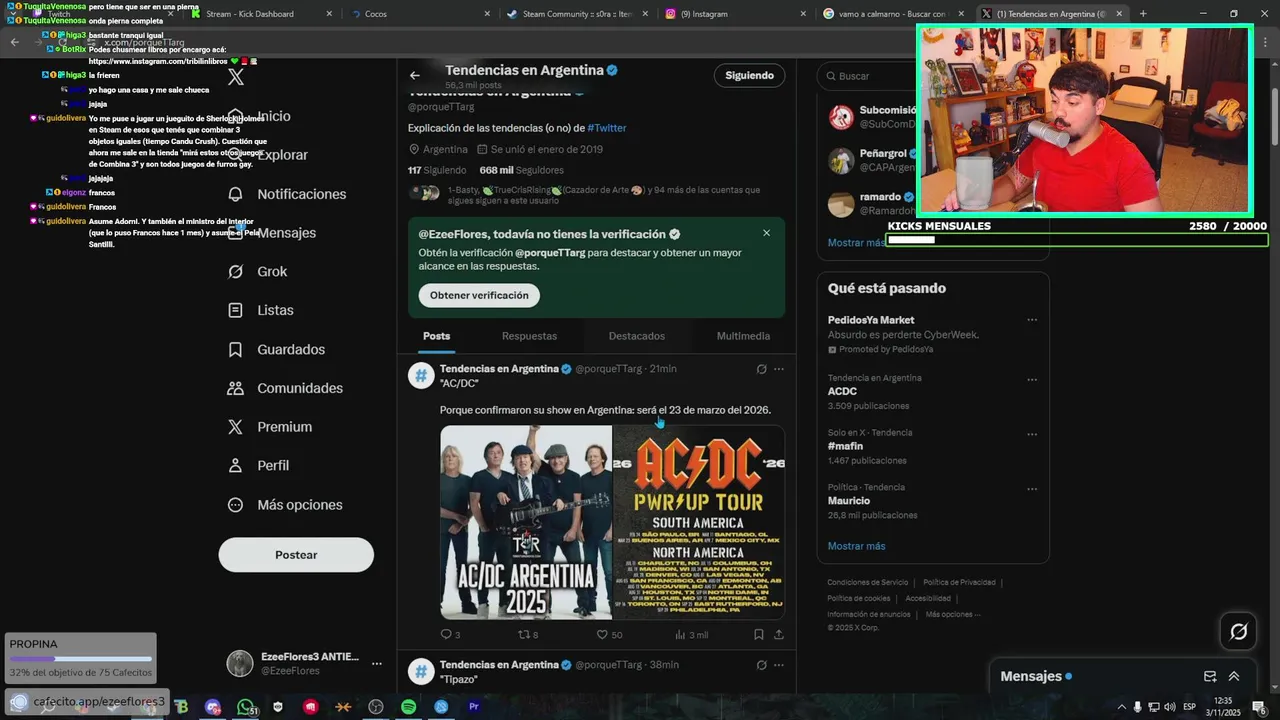
Task: Switch to the Multimedia tab
Action: [x=743, y=336]
